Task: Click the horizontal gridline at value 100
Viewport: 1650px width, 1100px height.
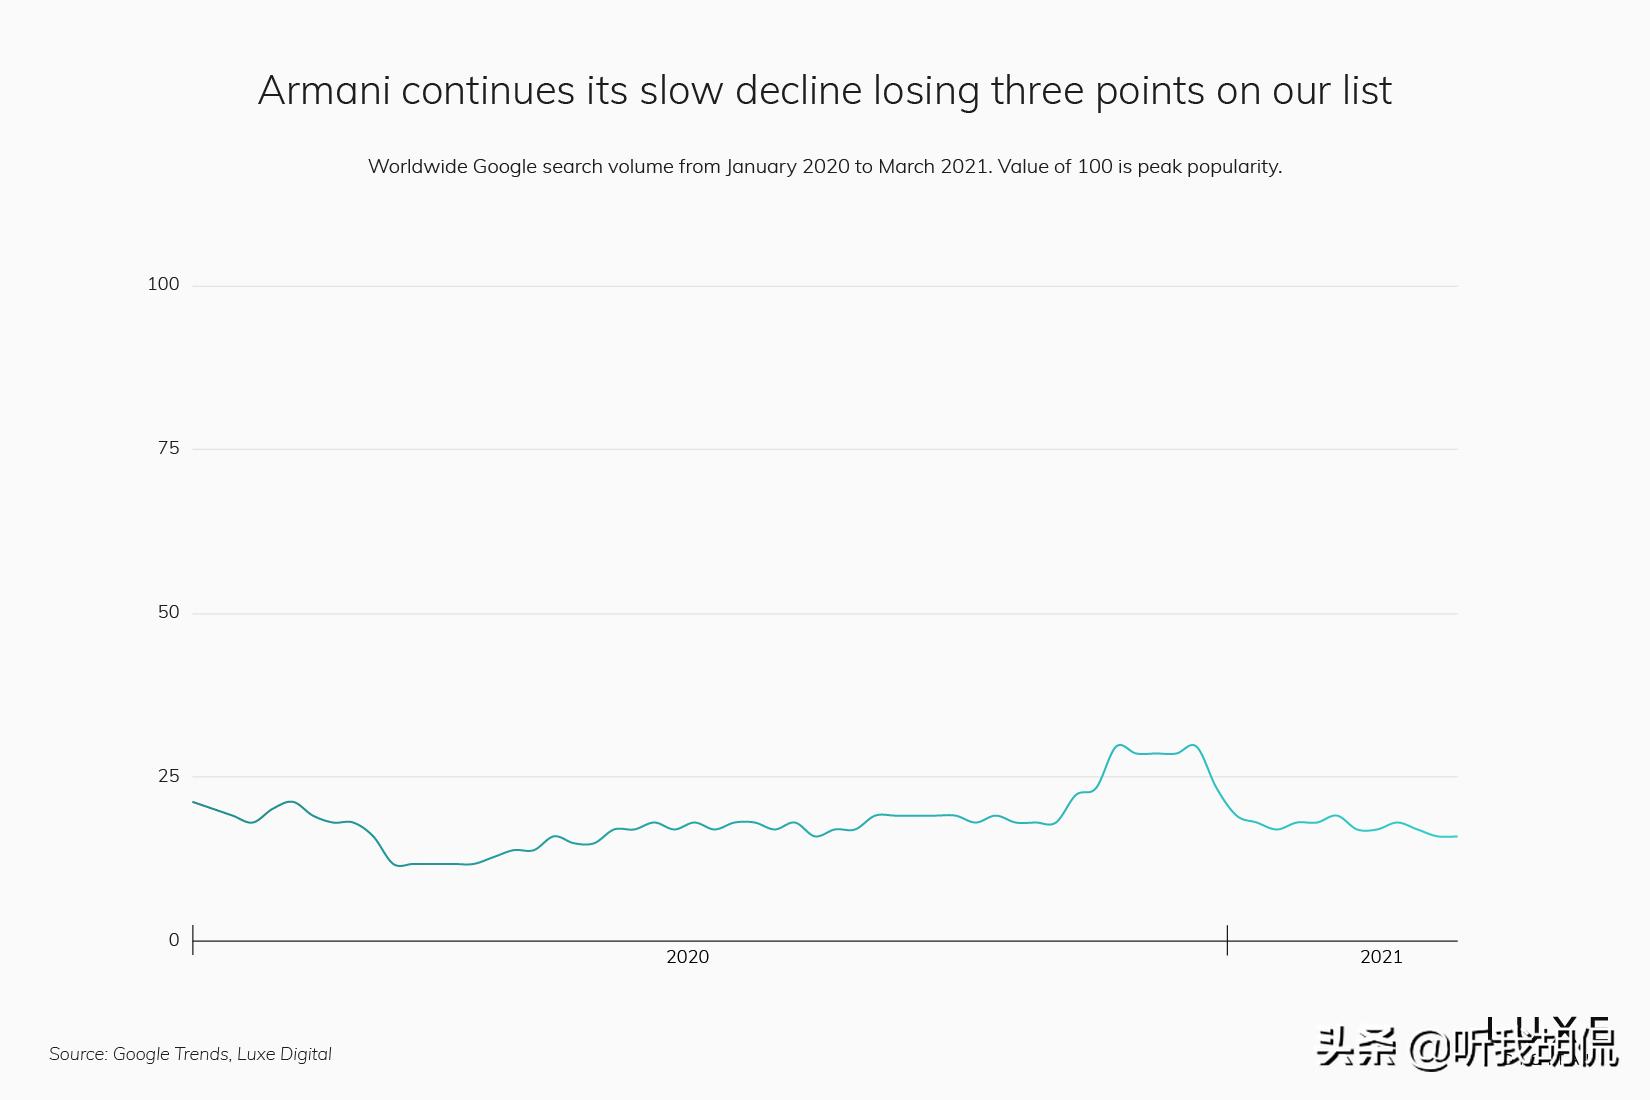Action: 824,286
